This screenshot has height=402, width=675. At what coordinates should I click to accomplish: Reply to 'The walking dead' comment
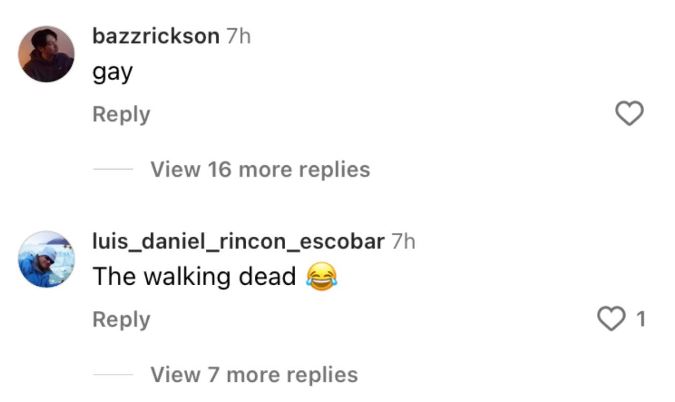click(x=121, y=320)
